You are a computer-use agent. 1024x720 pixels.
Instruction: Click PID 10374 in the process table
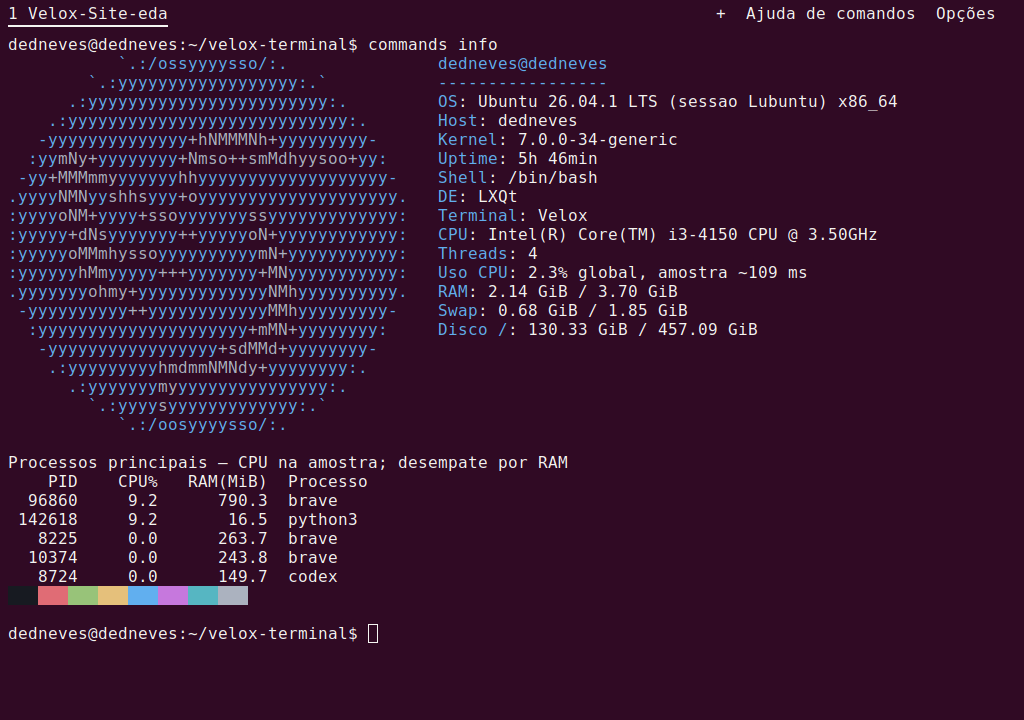click(x=53, y=557)
